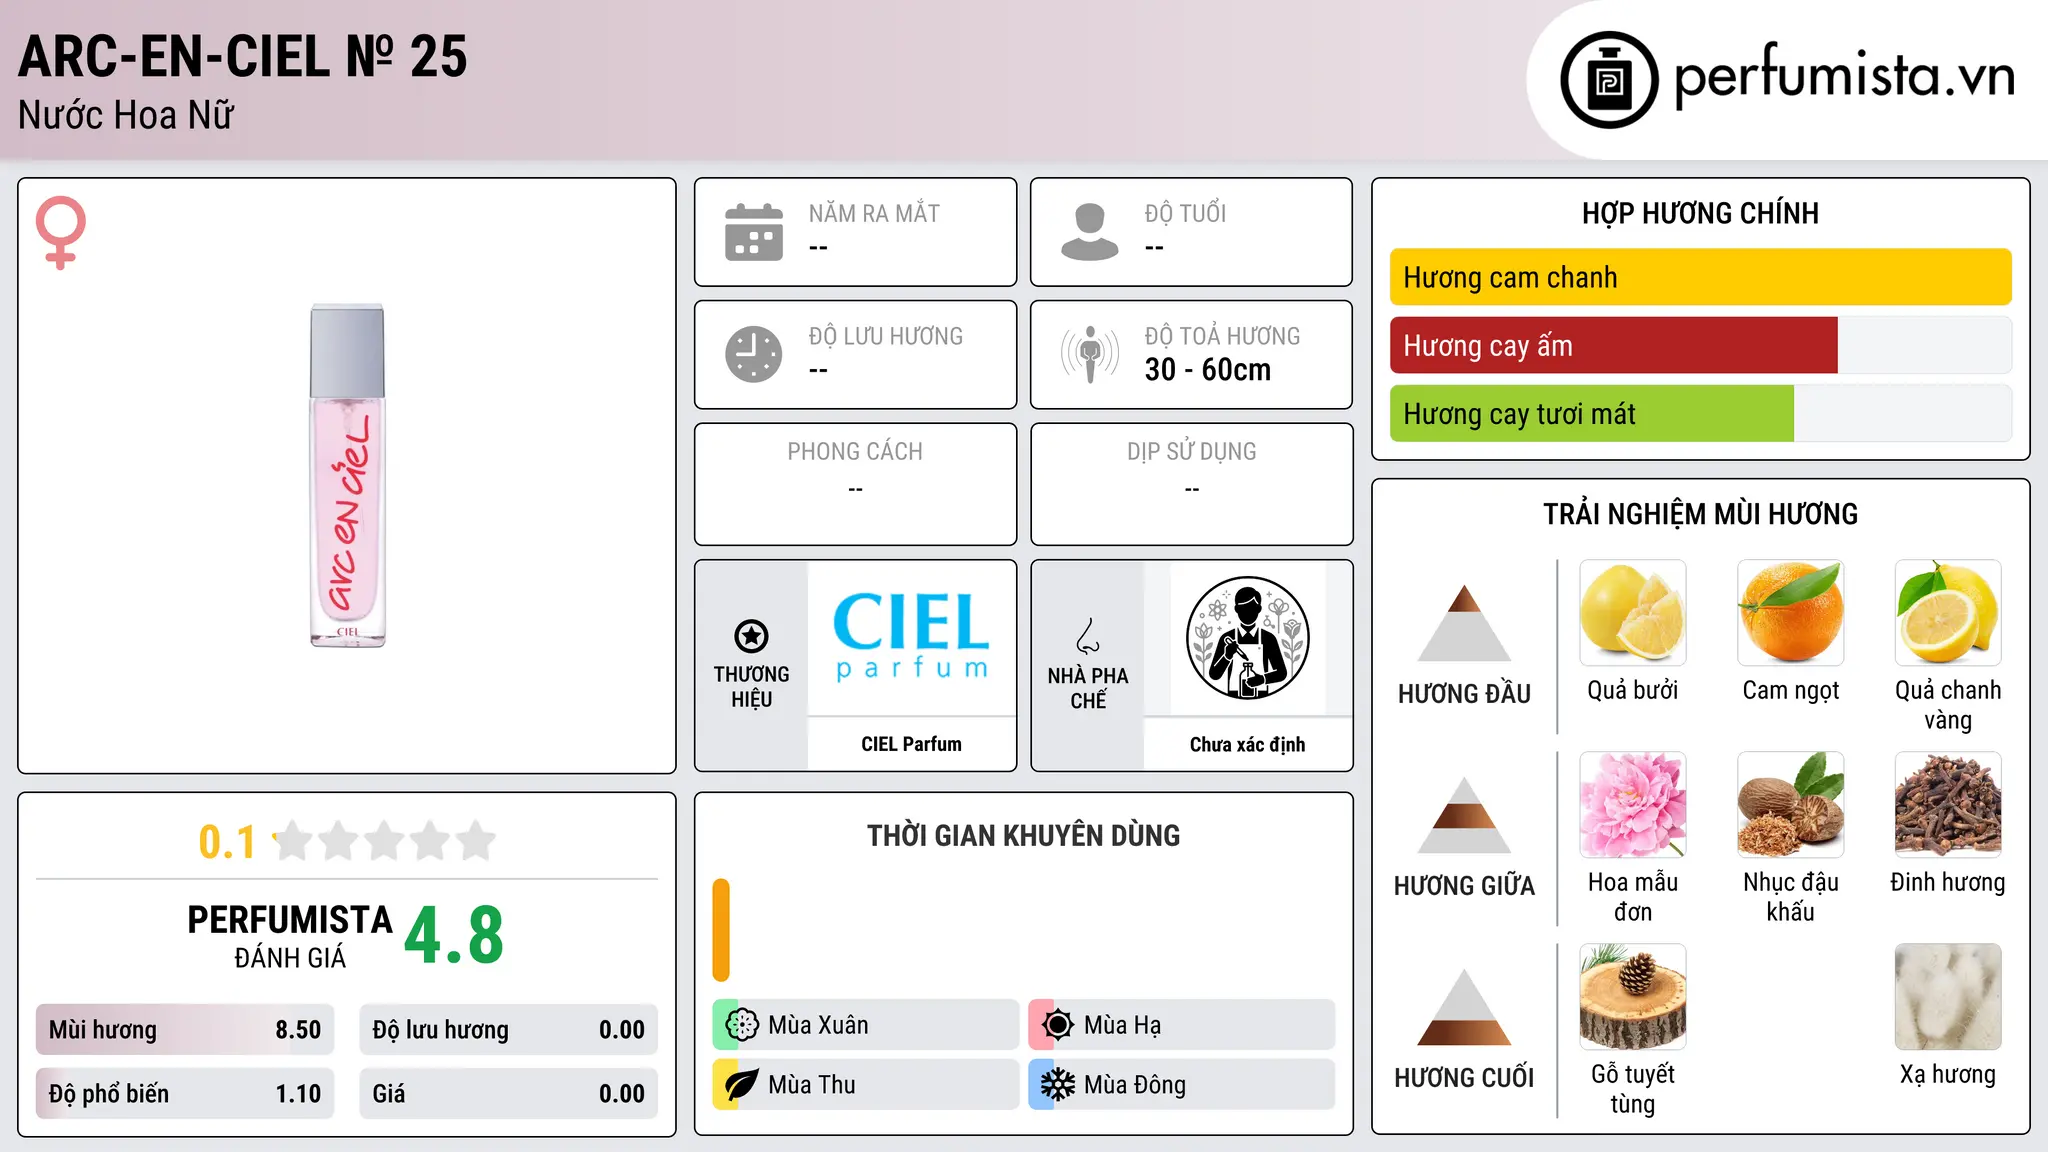The height and width of the screenshot is (1152, 2048).
Task: Click the star badge icon above Thương hiệu
Action: coord(751,635)
